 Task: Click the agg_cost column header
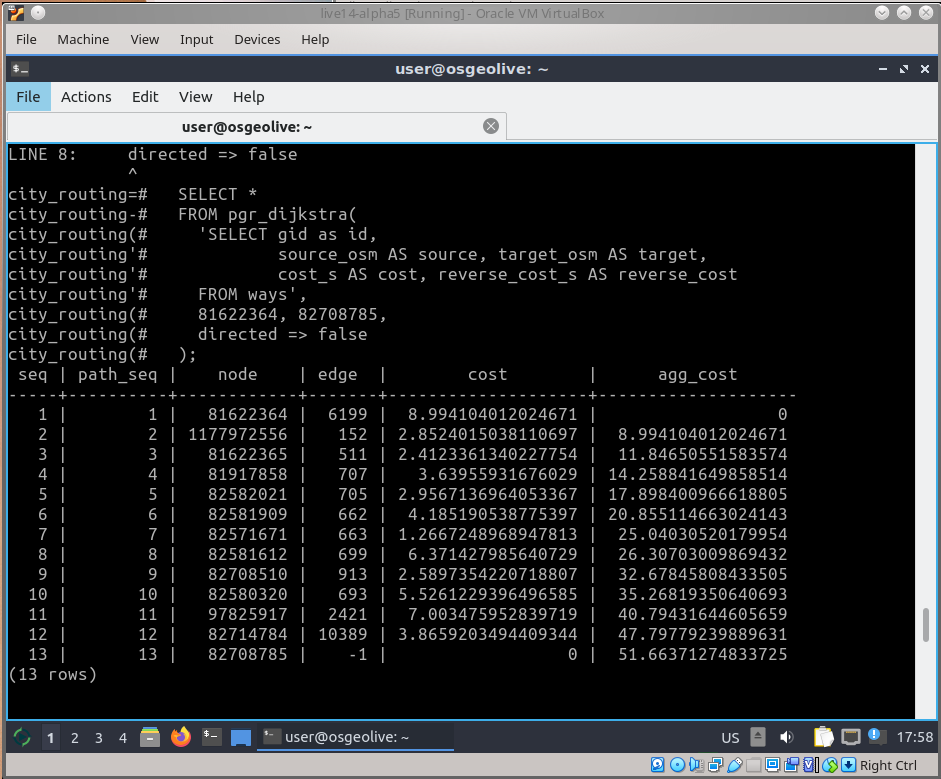point(697,374)
